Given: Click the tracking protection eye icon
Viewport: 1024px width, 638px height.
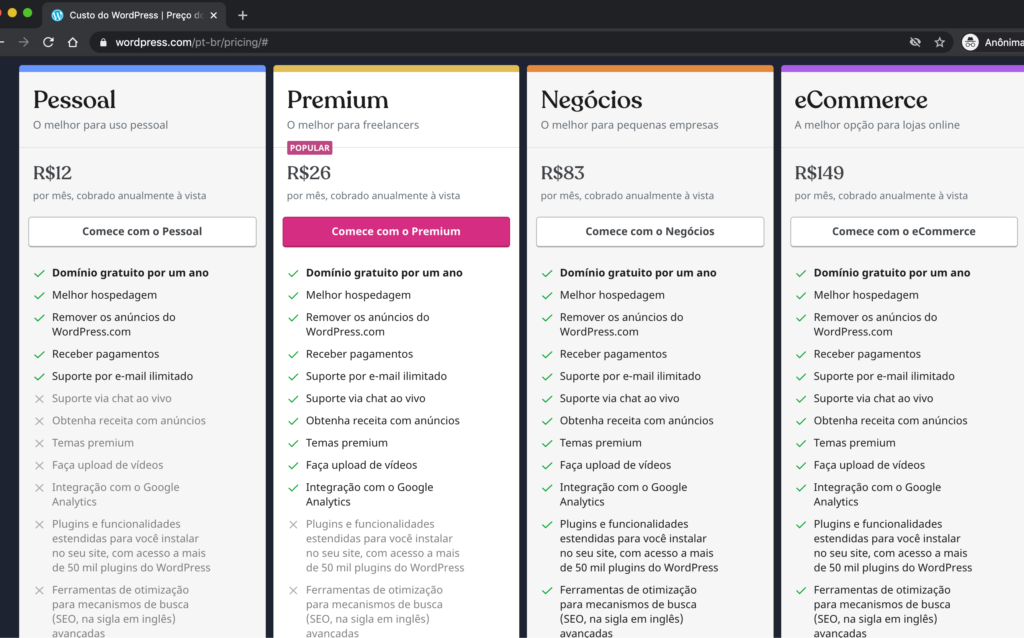Looking at the screenshot, I should tap(914, 42).
